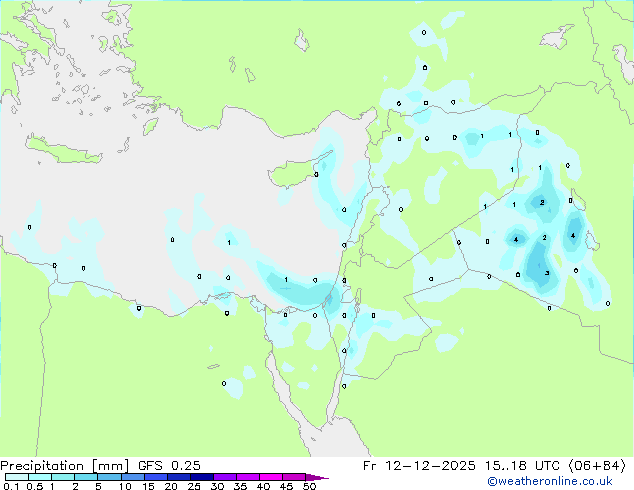Click the "(06+84)" forecast run text
Image resolution: width=634 pixels, height=490 pixels.
click(597, 466)
